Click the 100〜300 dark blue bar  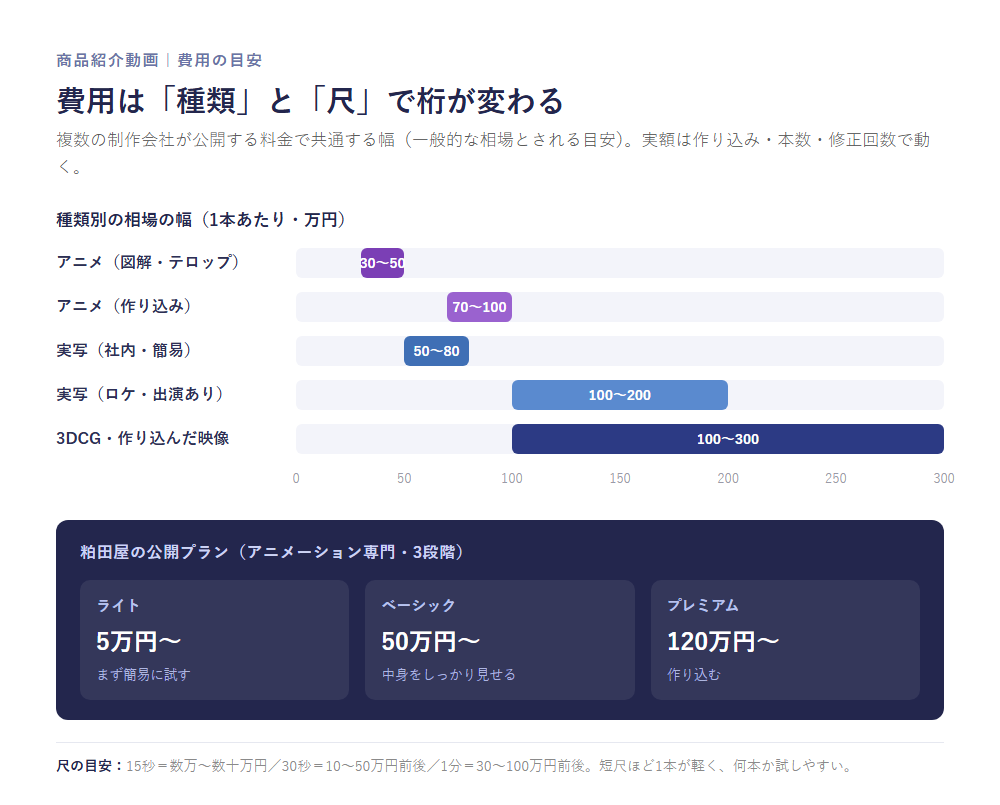[728, 439]
